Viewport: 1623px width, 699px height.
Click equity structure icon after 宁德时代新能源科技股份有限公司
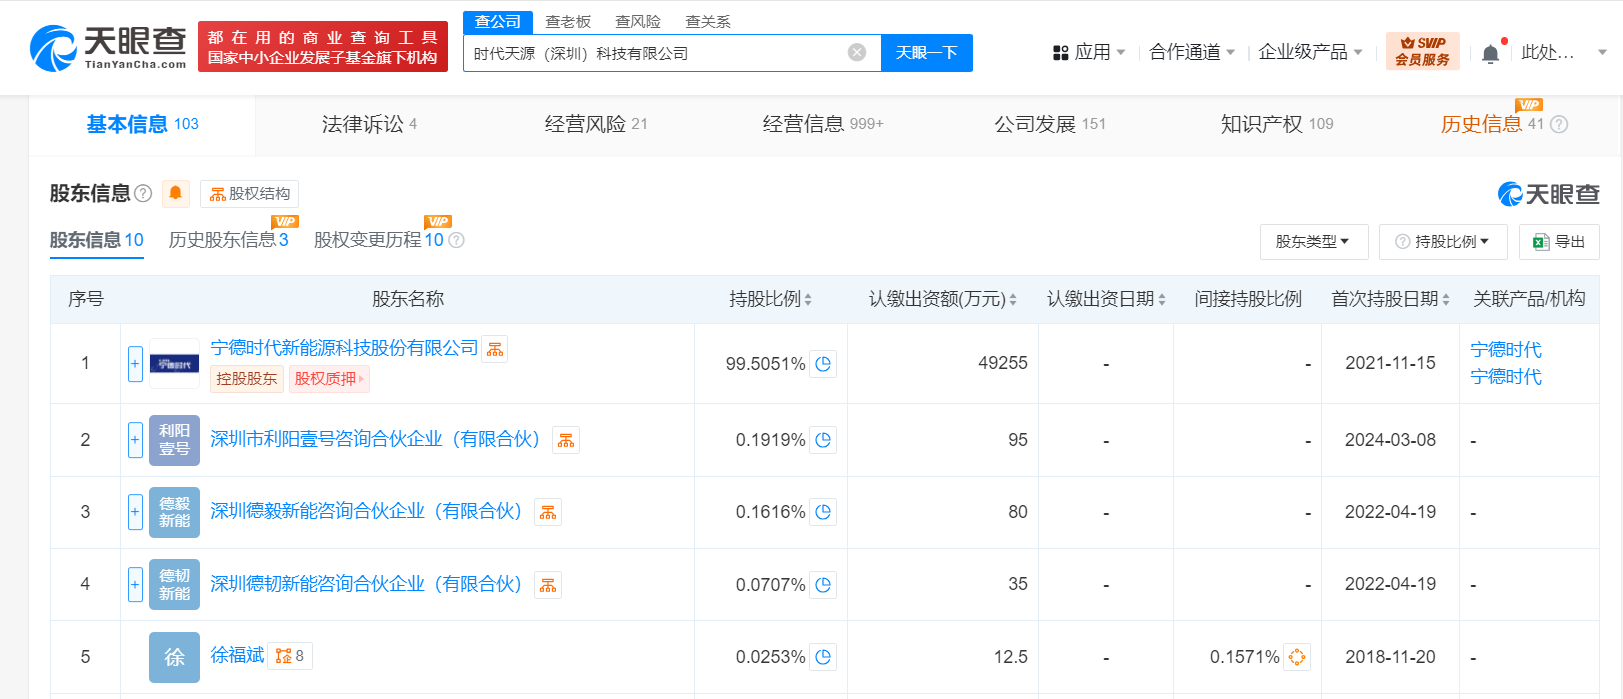click(x=495, y=349)
